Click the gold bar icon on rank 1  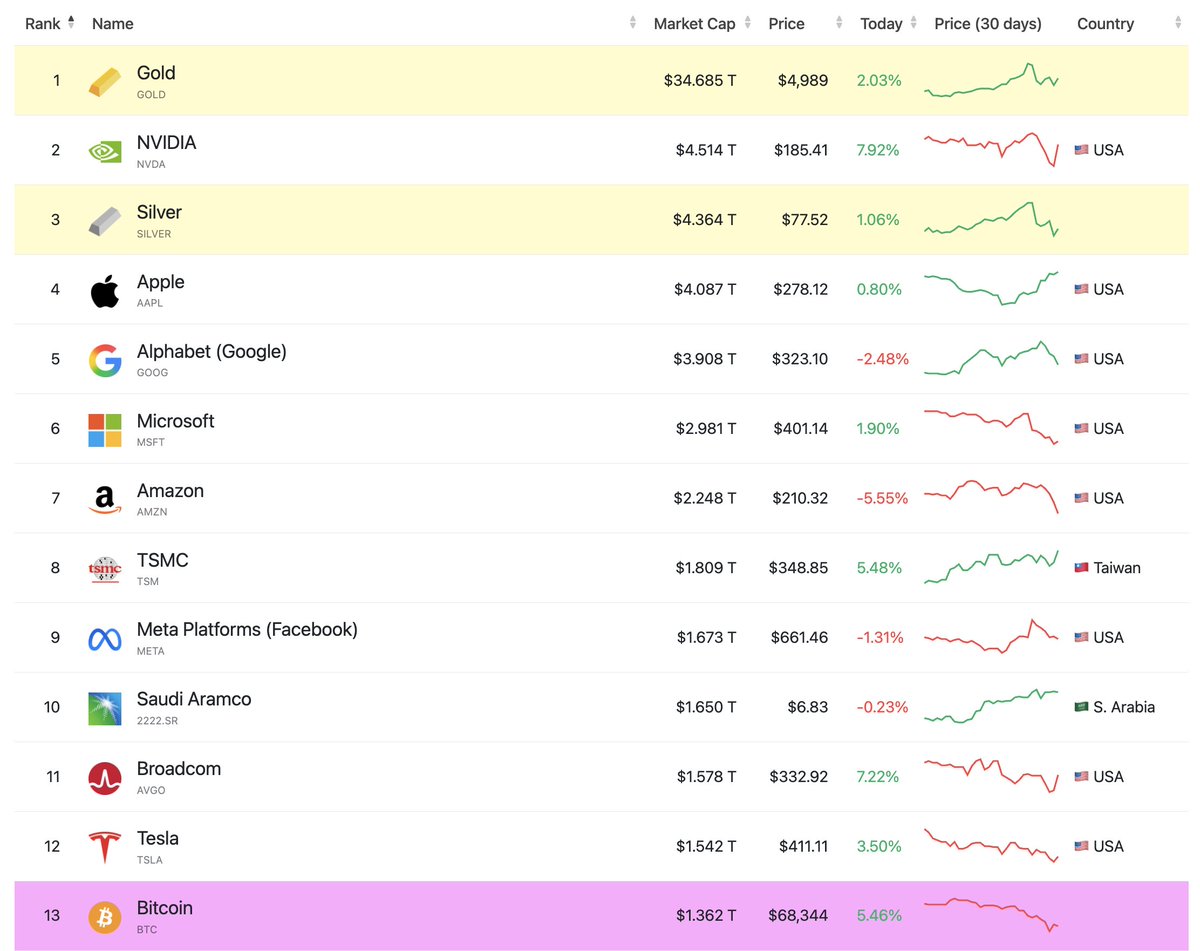click(x=104, y=80)
